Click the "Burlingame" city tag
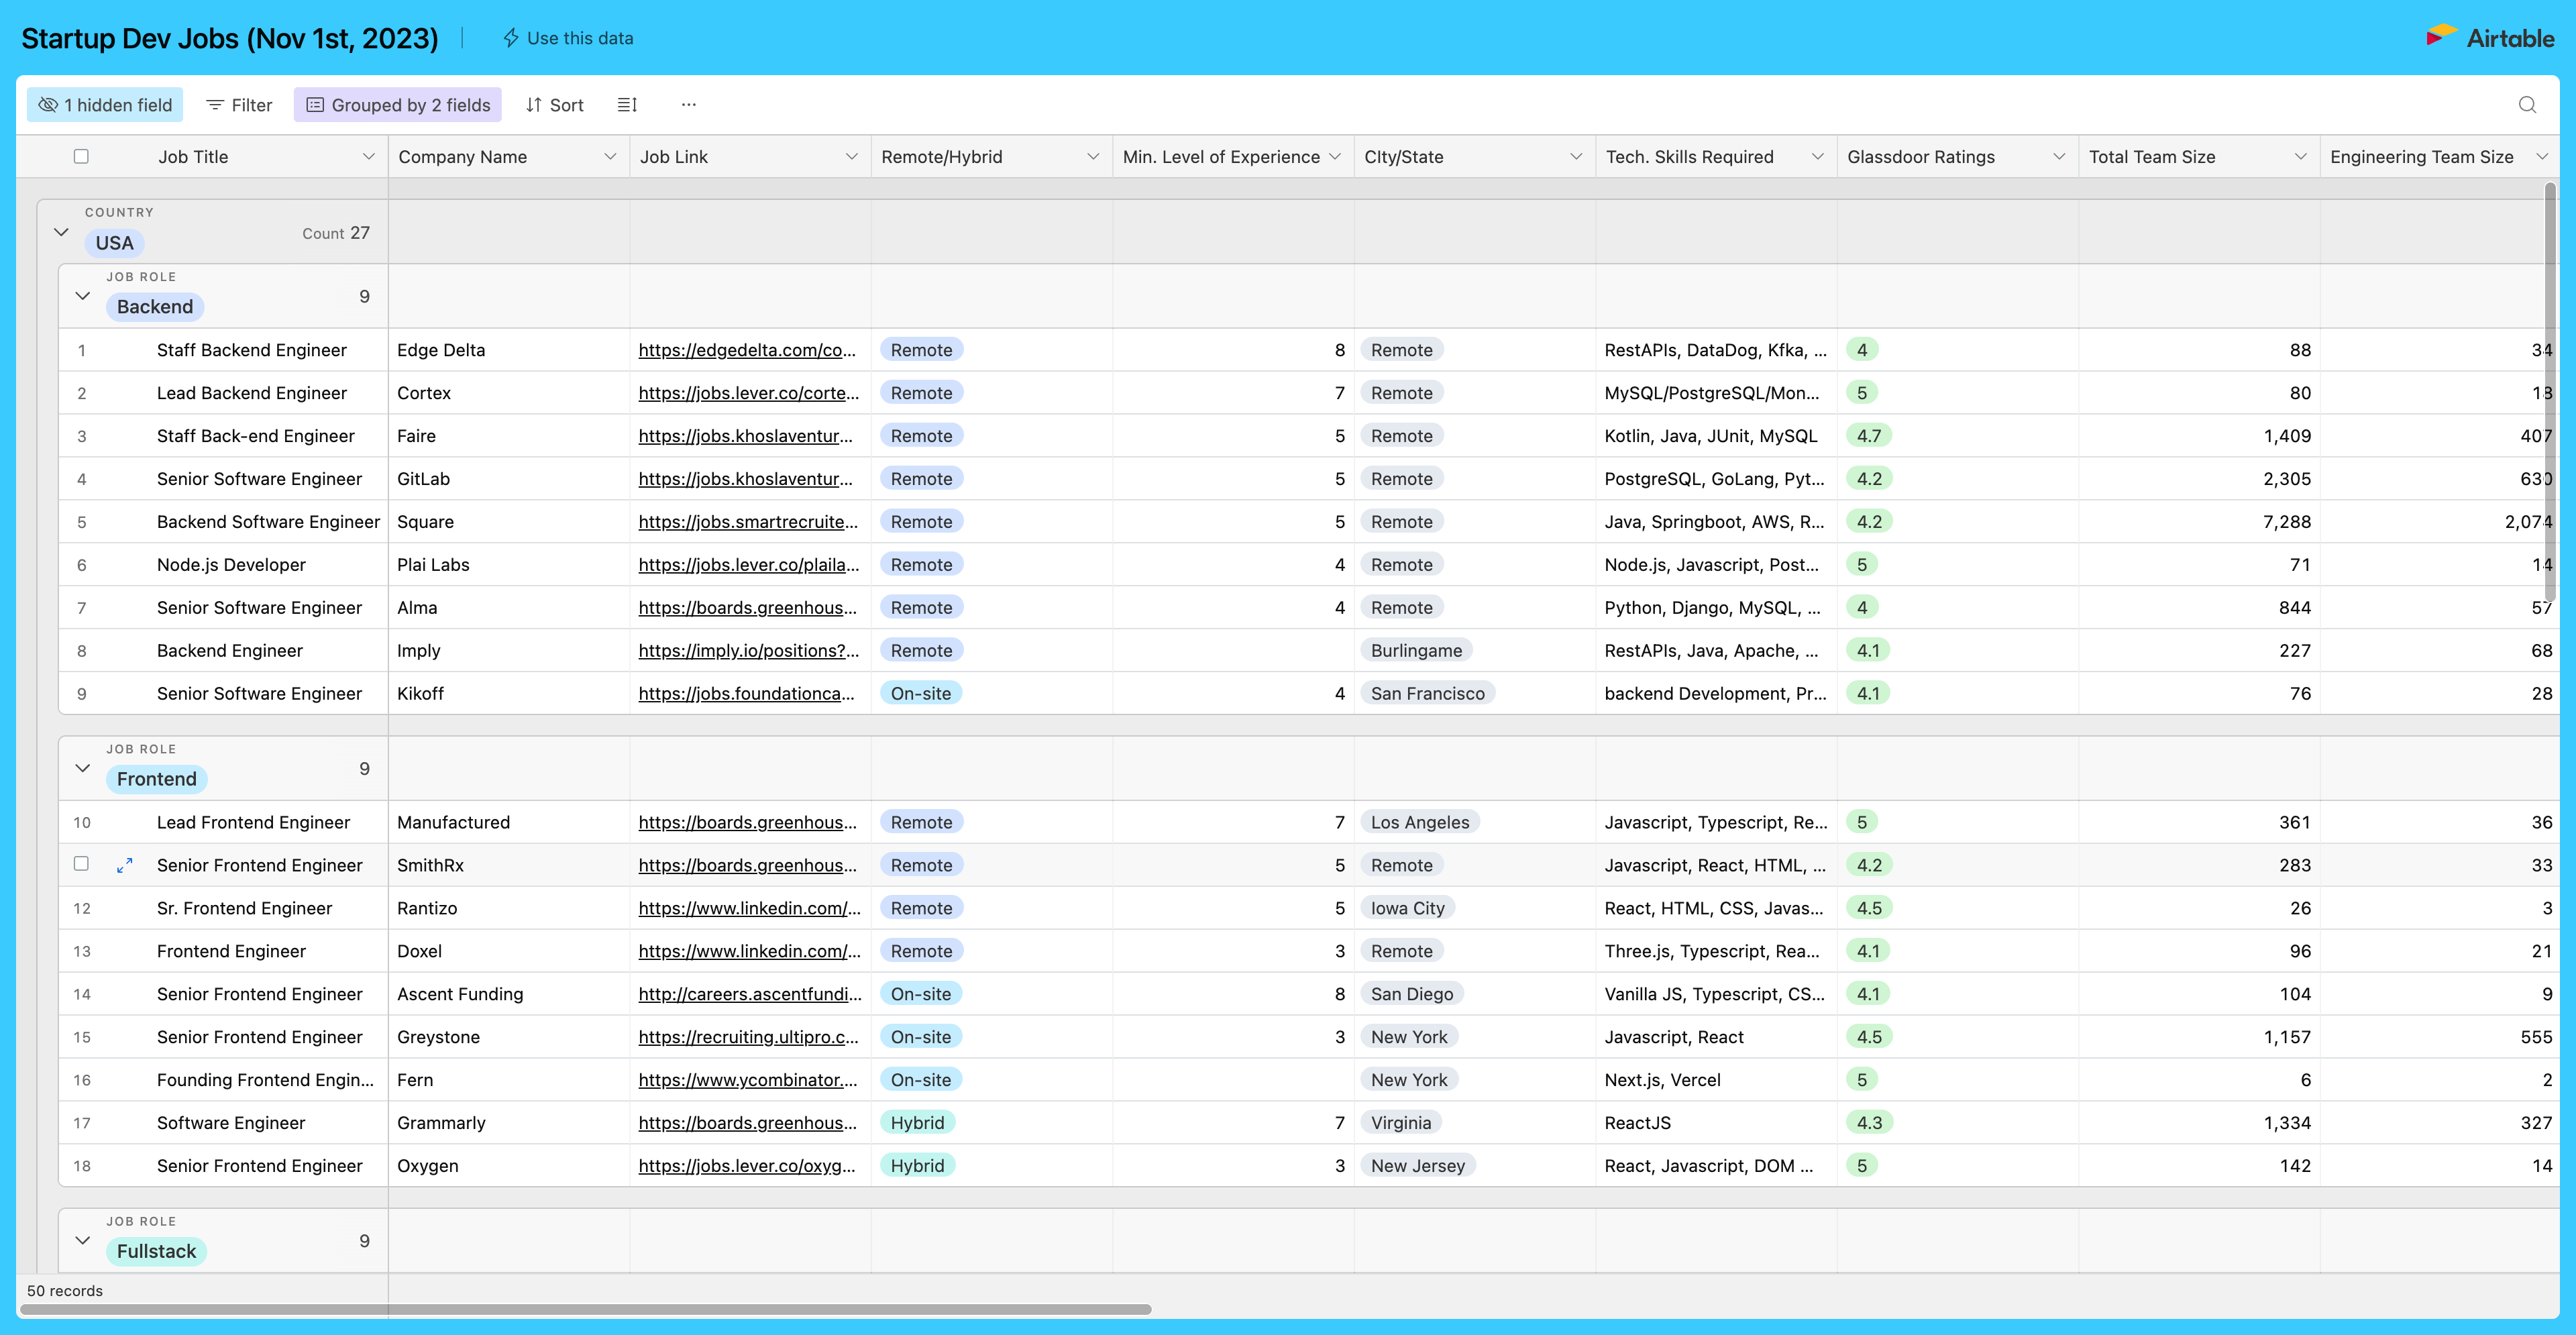This screenshot has width=2576, height=1335. pos(1416,651)
